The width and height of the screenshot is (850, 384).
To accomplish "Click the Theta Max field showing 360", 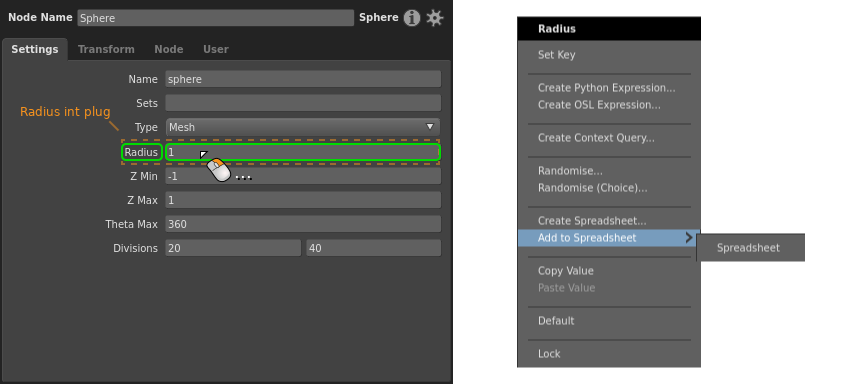I will pyautogui.click(x=302, y=224).
